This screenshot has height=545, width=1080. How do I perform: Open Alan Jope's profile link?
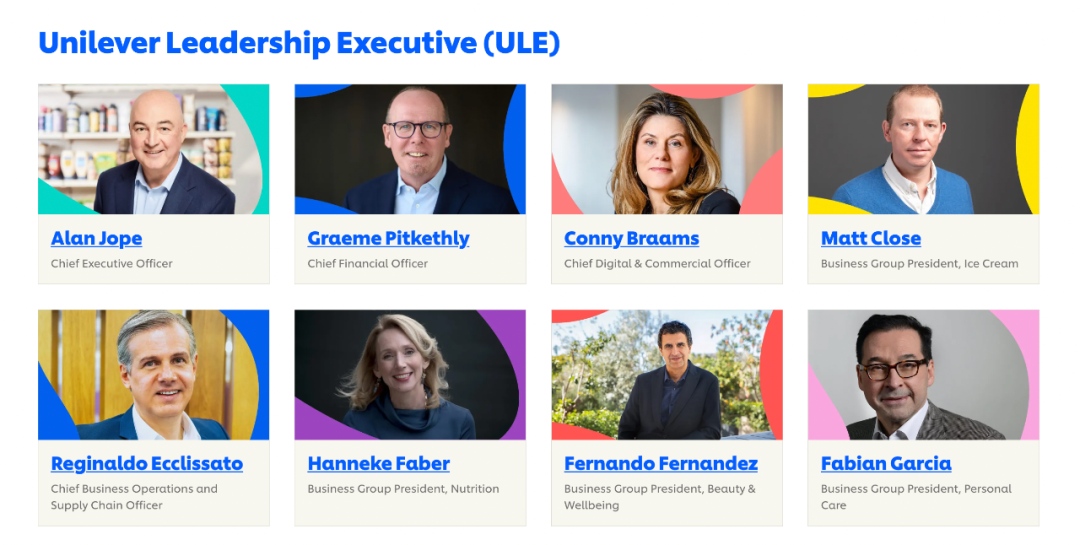[x=96, y=238]
